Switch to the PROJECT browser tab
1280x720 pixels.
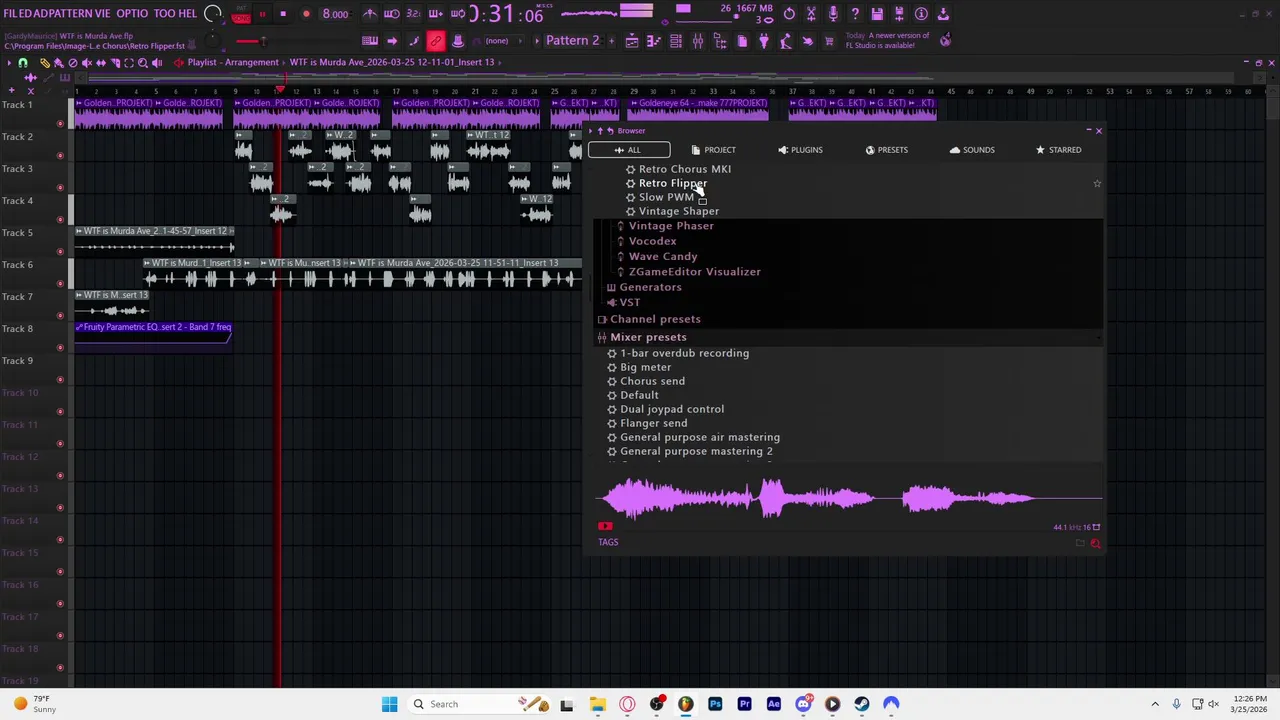(713, 150)
